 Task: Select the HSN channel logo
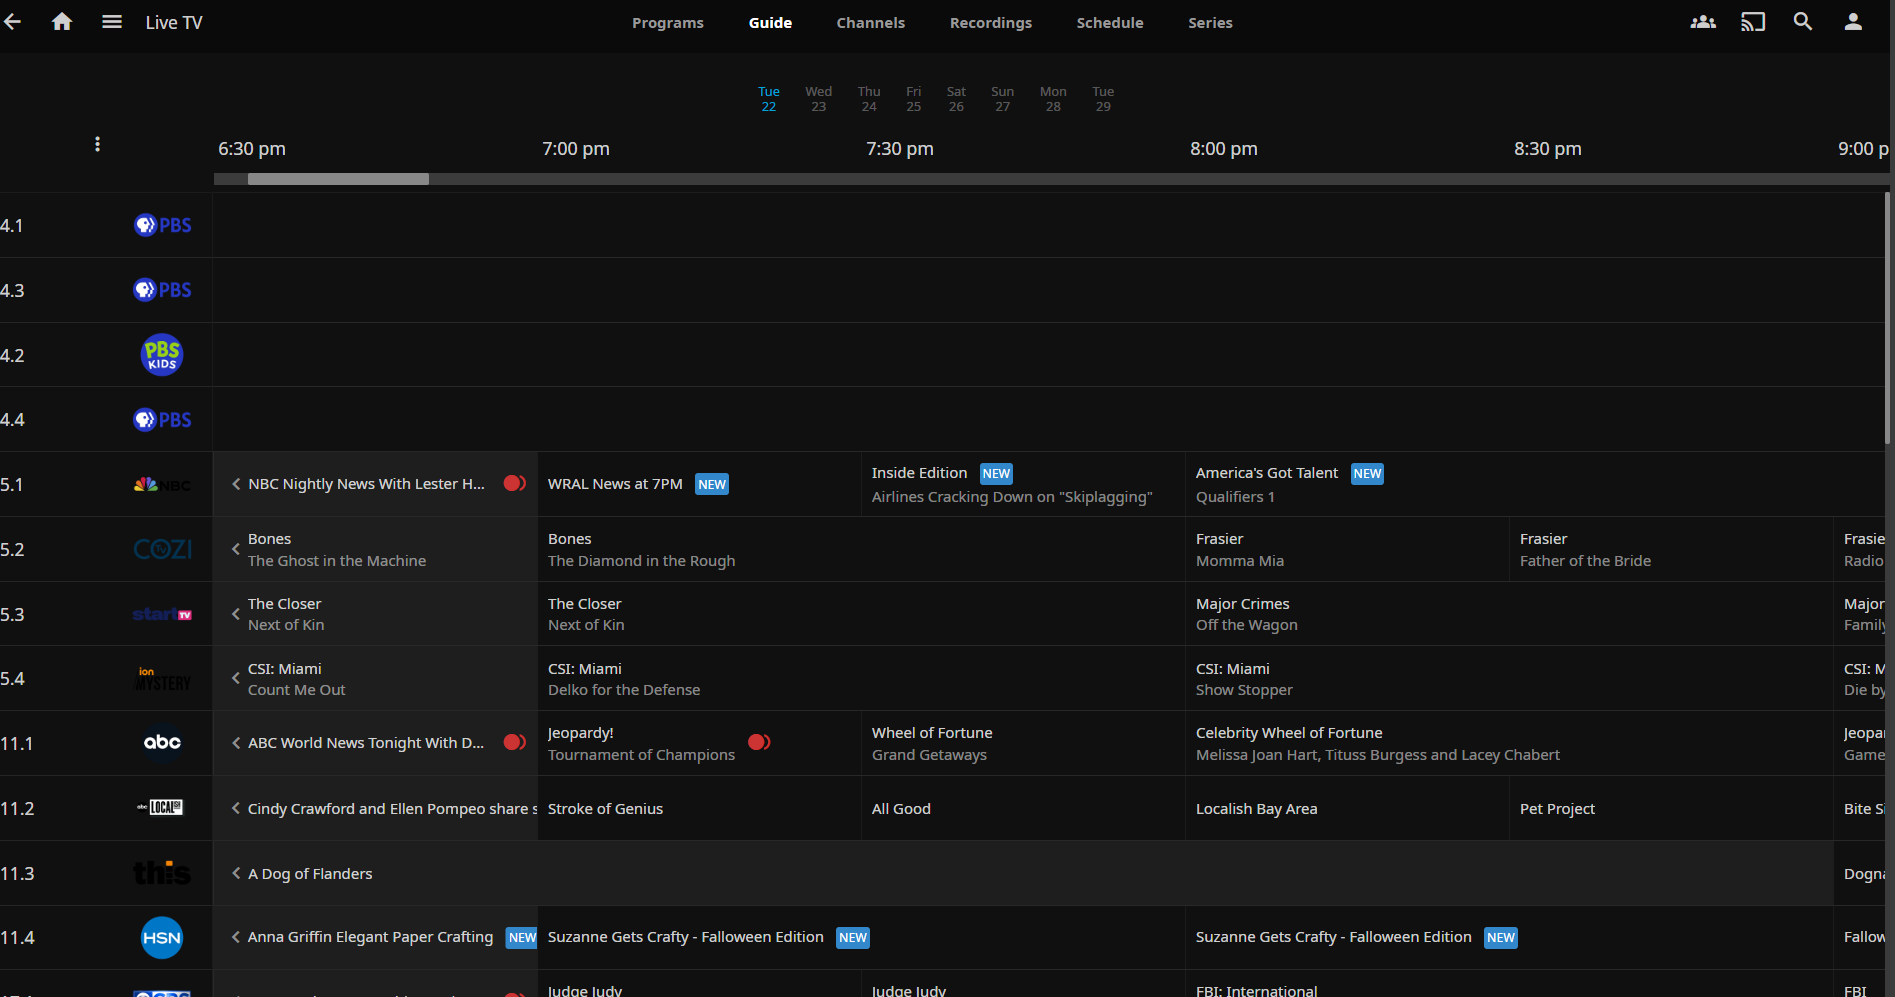162,938
